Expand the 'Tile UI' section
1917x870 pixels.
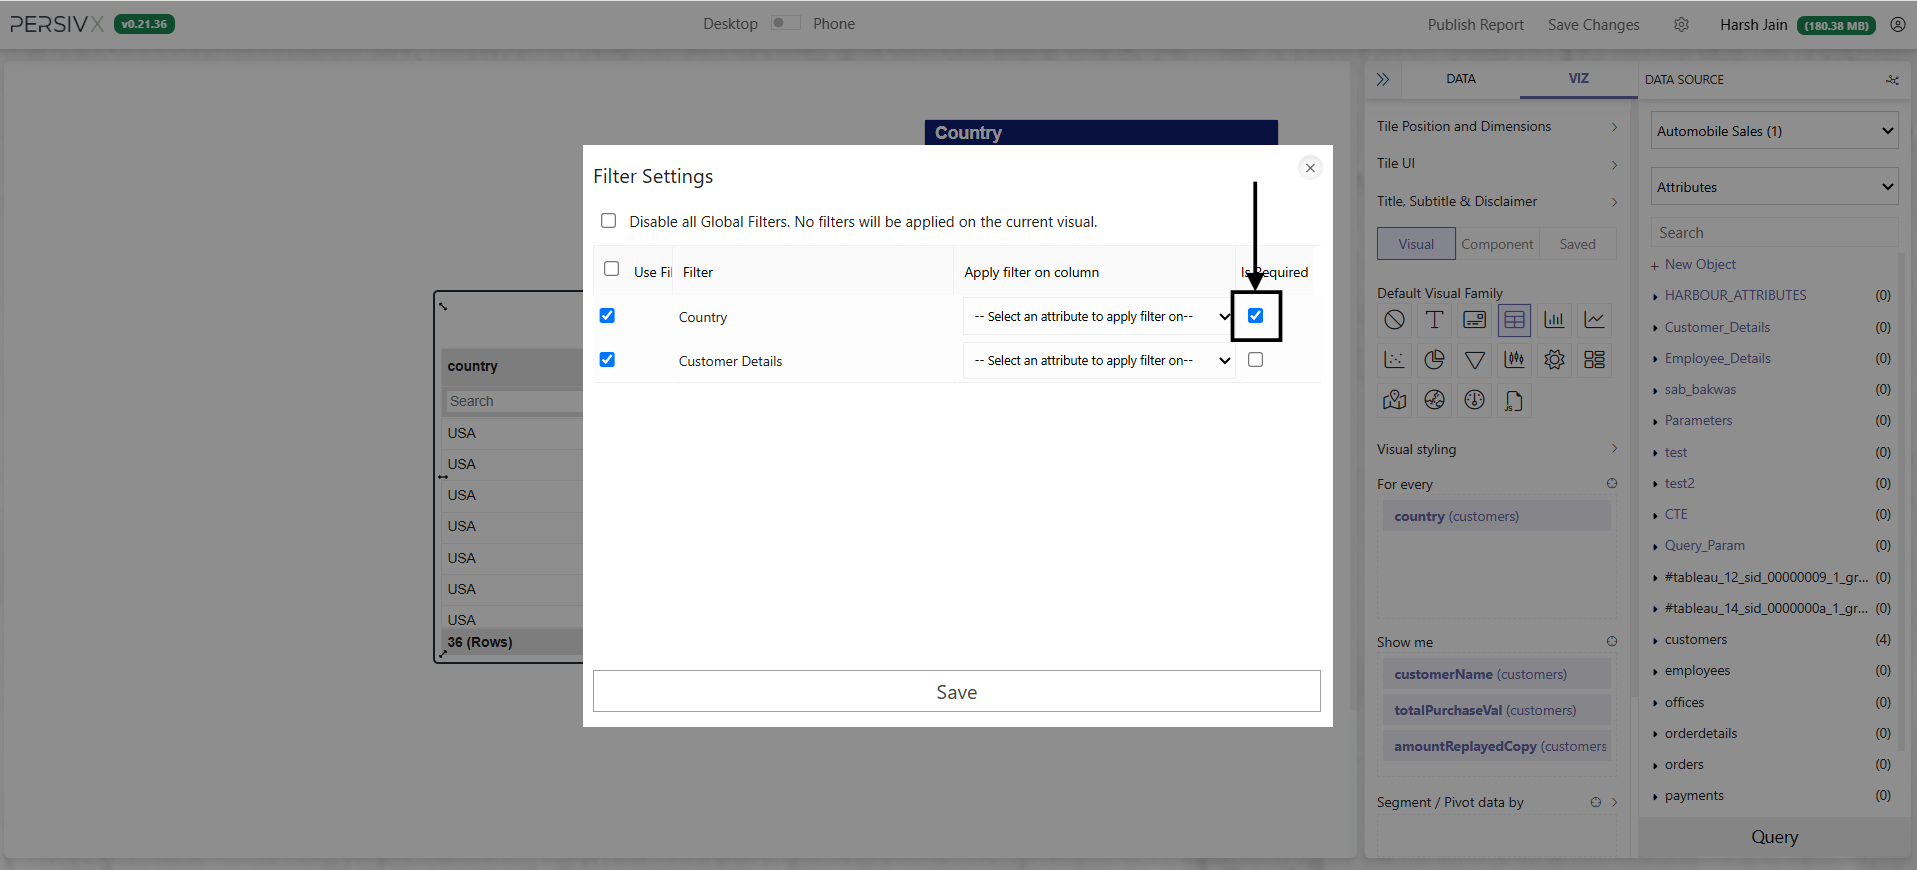1497,163
